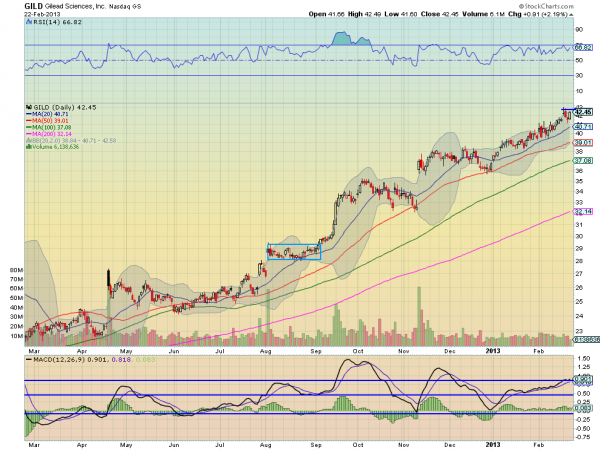This screenshot has width=600, height=450.
Task: Click the 1.50 level on the MACD axis
Action: [x=584, y=359]
